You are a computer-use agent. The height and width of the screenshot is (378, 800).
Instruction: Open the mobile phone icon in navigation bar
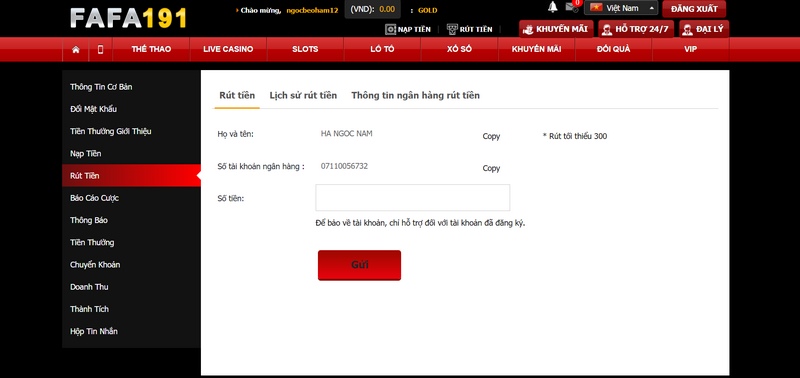point(101,49)
